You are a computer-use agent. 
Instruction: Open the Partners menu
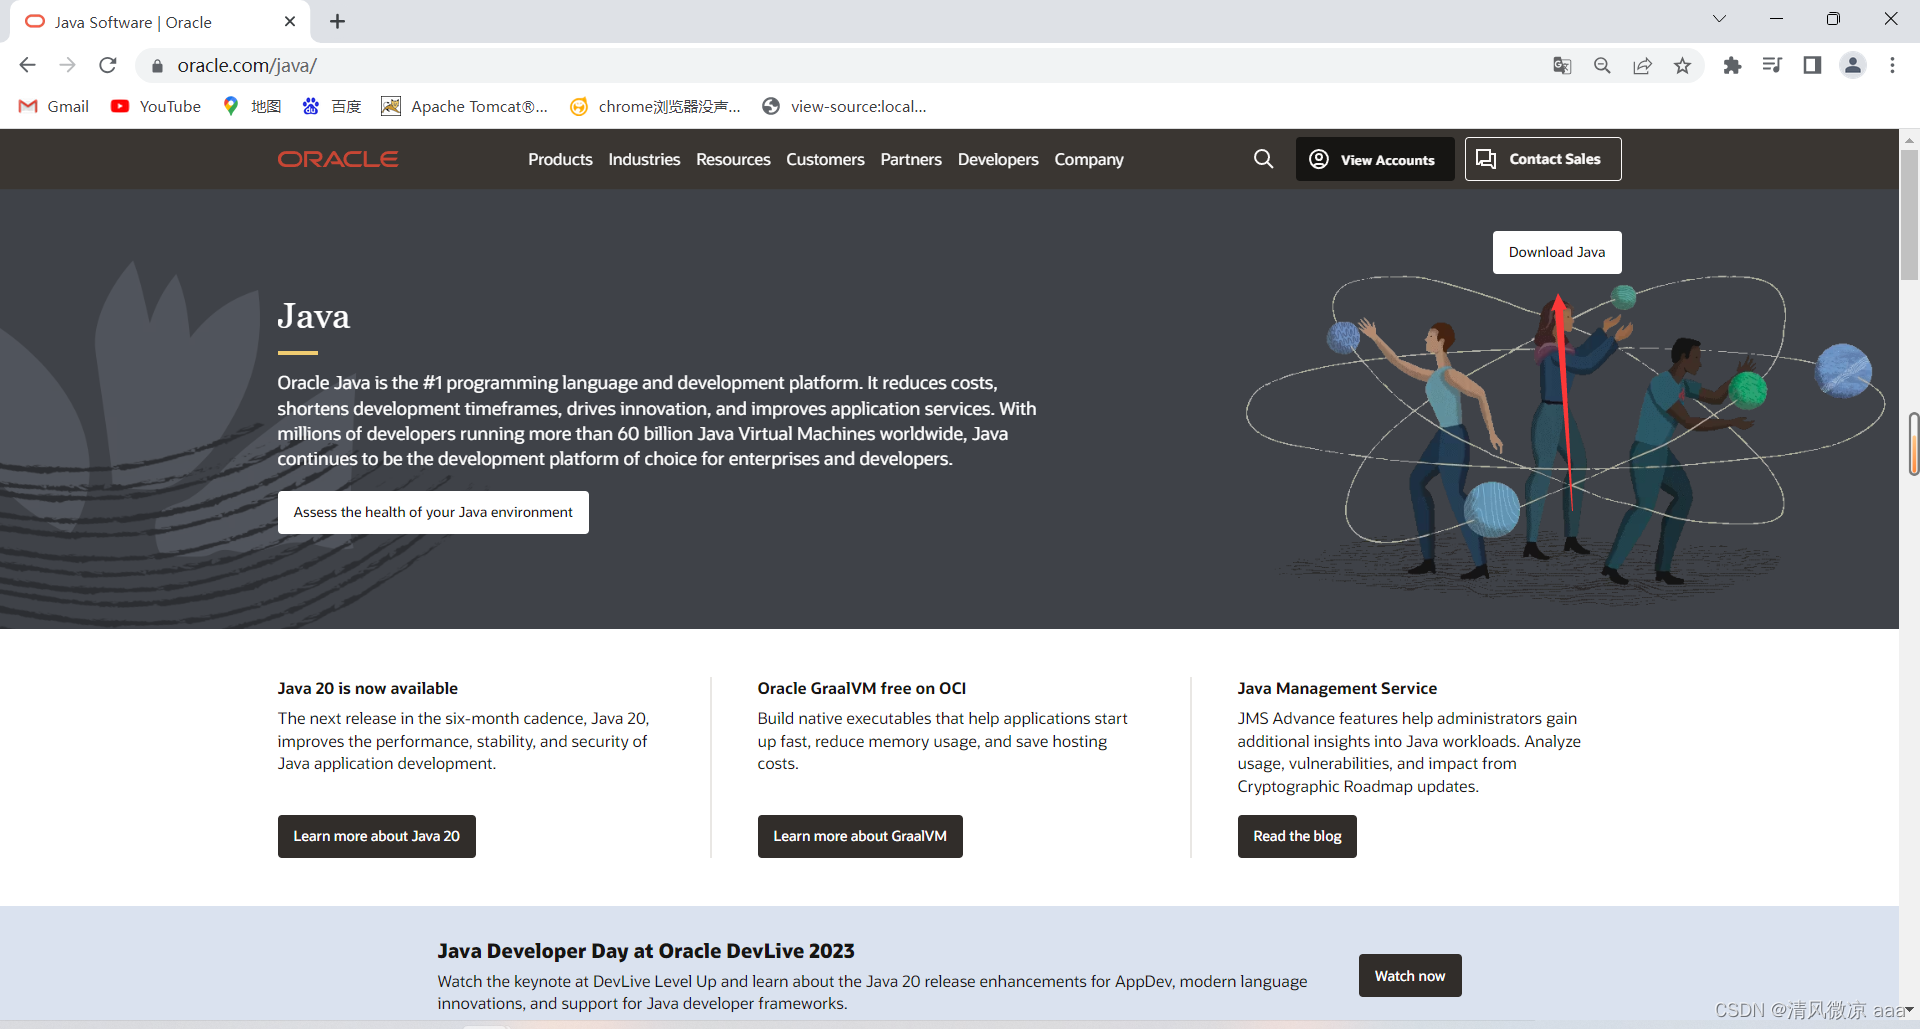click(x=911, y=159)
